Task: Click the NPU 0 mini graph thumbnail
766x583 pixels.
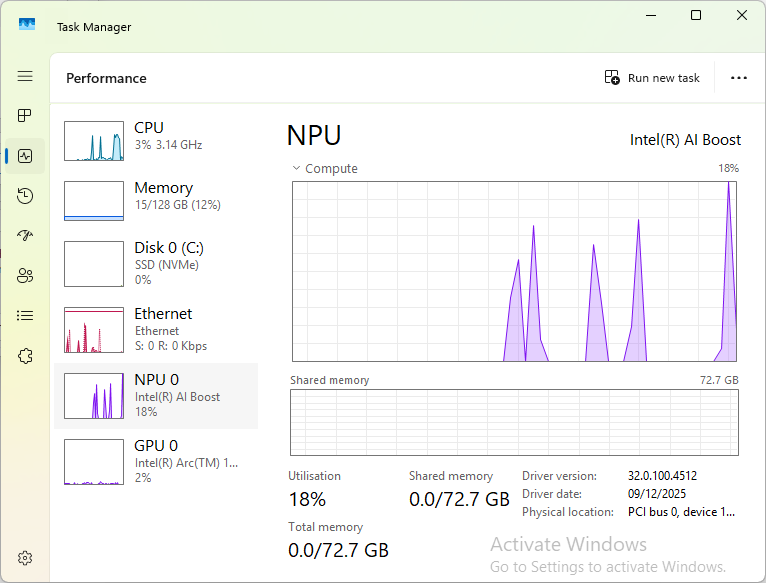Action: 94,396
